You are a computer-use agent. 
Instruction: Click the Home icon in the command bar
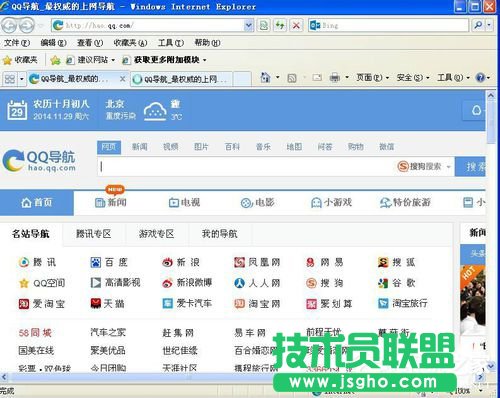(265, 78)
